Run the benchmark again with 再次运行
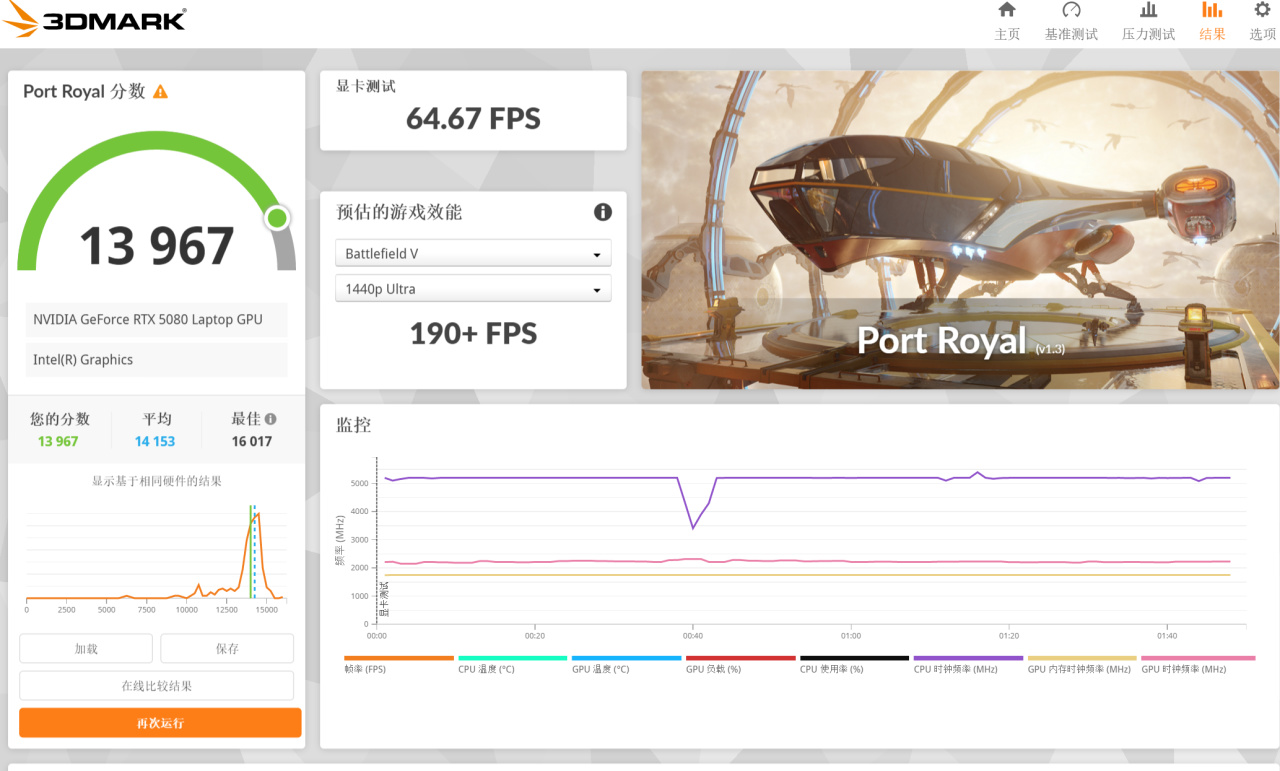 pos(160,723)
